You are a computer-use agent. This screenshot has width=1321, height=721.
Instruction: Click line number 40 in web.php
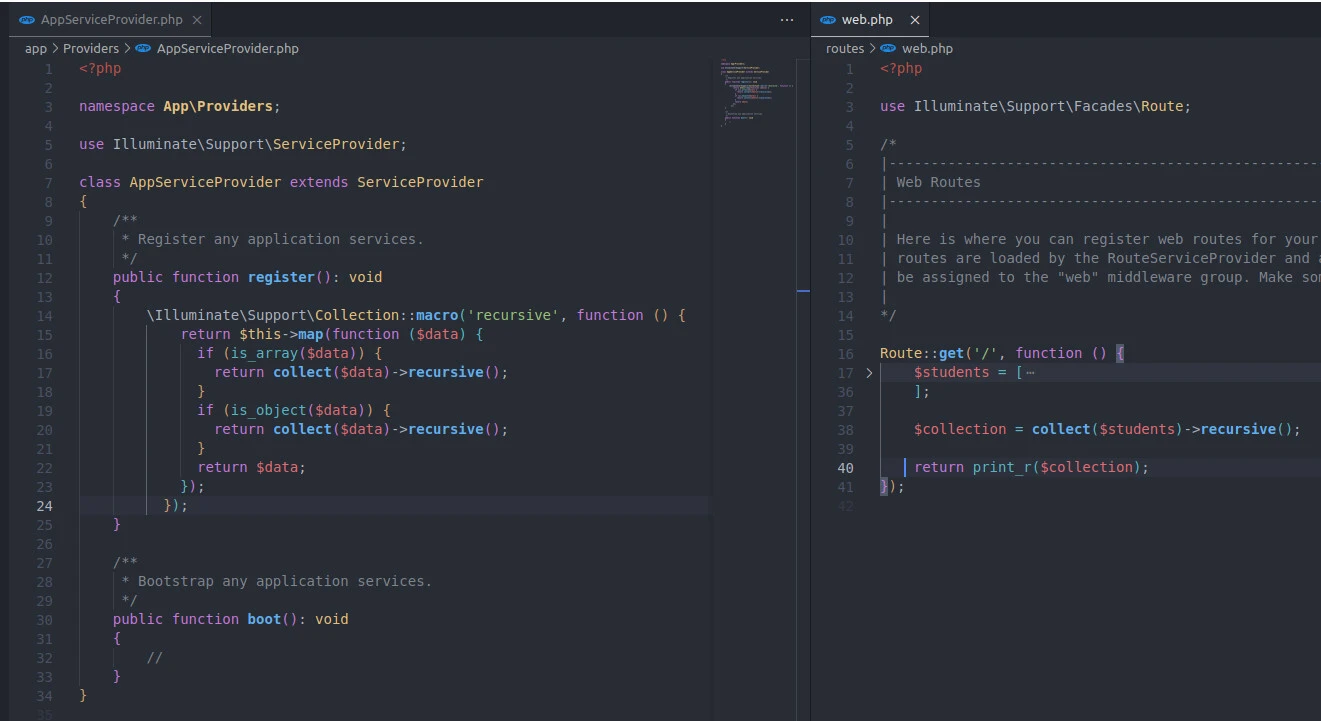(x=846, y=467)
